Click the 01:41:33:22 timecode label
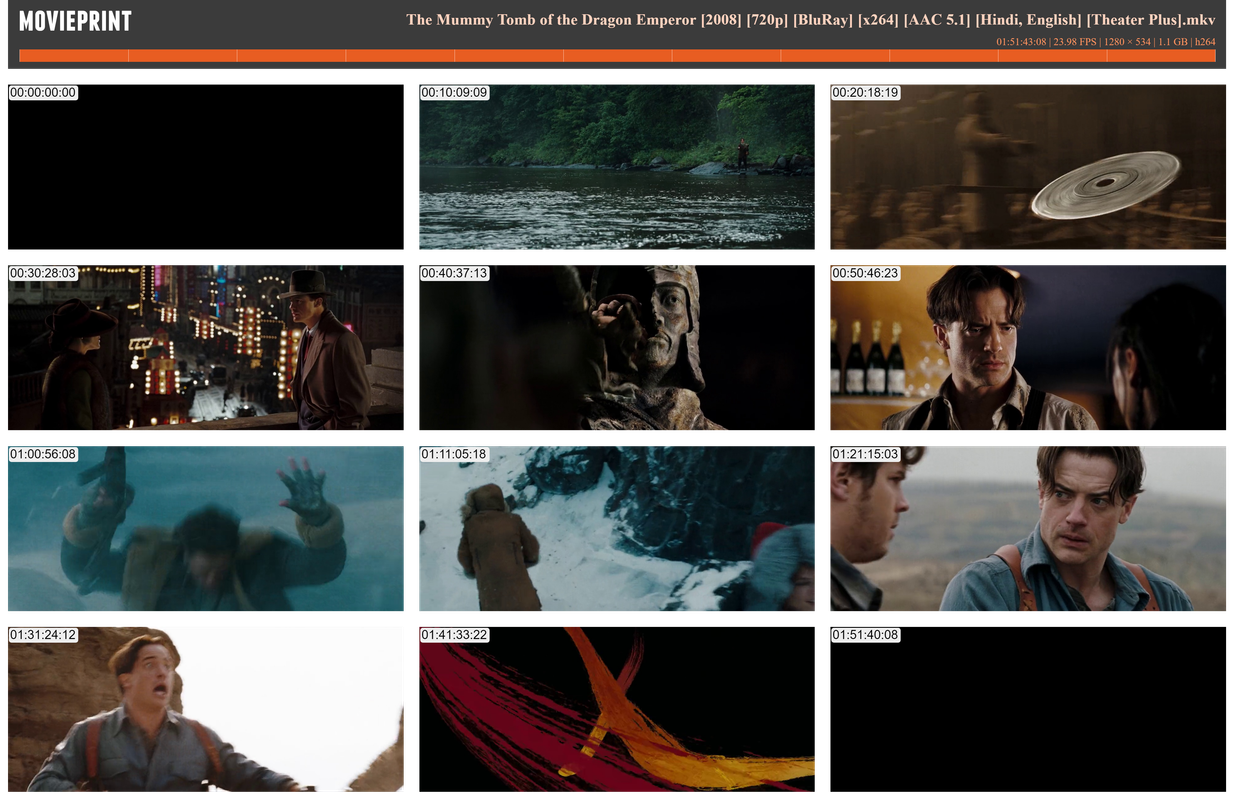 point(454,636)
